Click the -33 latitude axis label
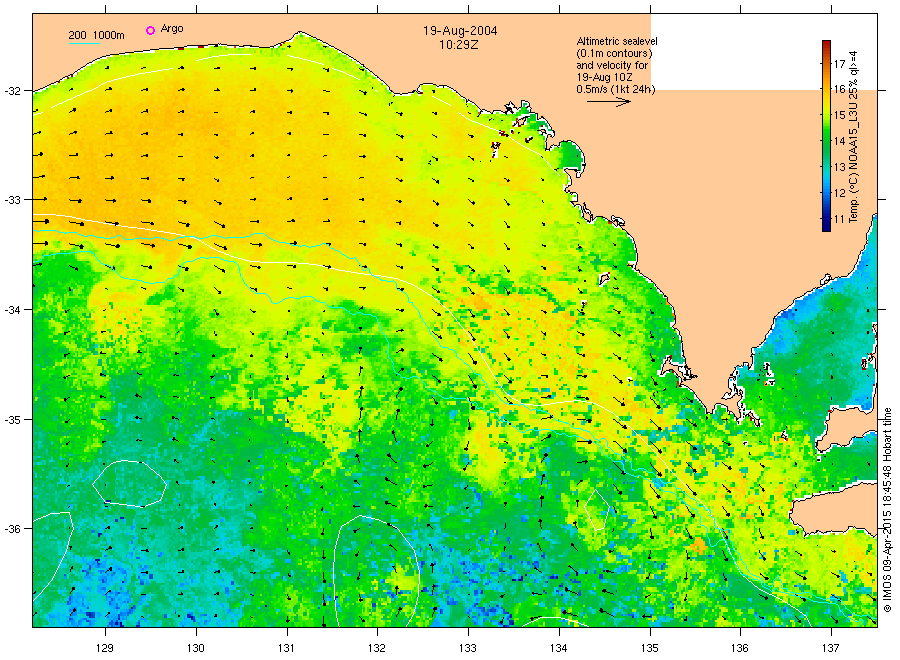Image resolution: width=900 pixels, height=660 pixels. [x=11, y=200]
